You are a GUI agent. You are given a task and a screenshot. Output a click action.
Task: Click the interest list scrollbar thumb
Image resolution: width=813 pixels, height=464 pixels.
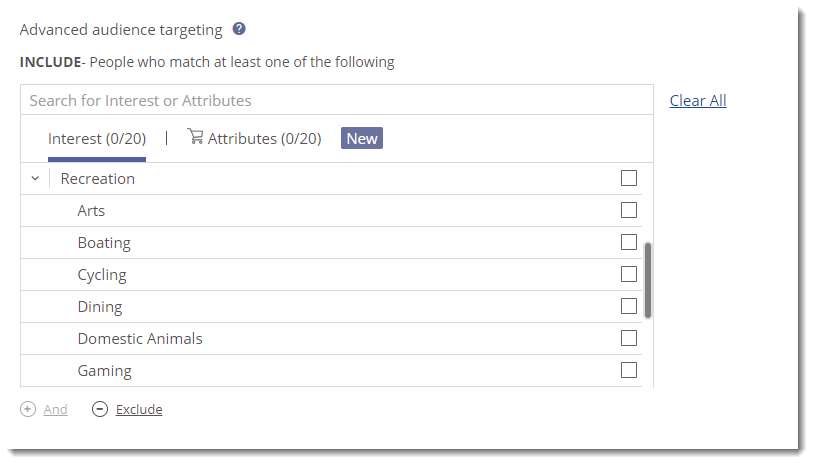click(648, 280)
